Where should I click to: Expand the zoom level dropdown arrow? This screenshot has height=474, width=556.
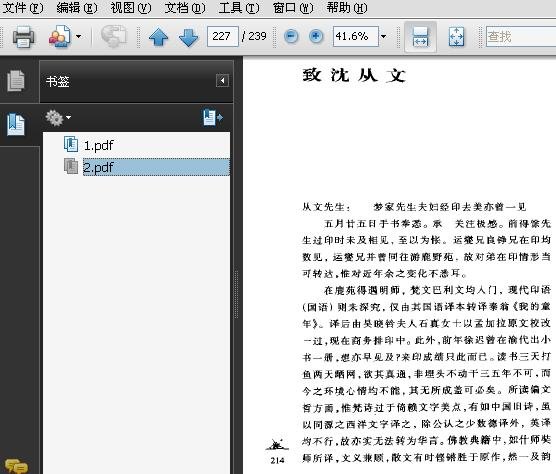point(383,36)
